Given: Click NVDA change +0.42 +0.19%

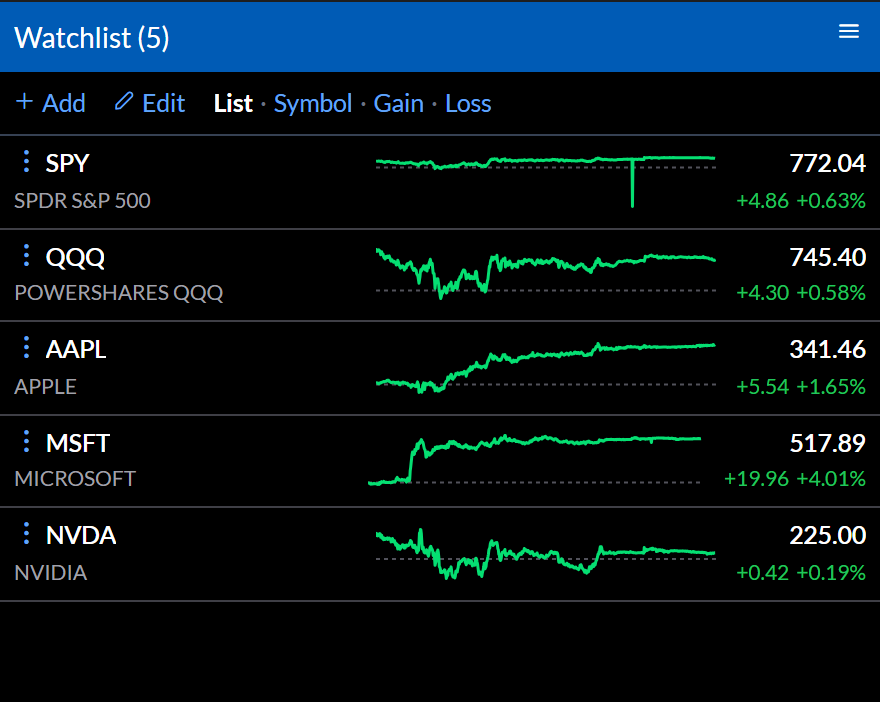Looking at the screenshot, I should (x=801, y=572).
